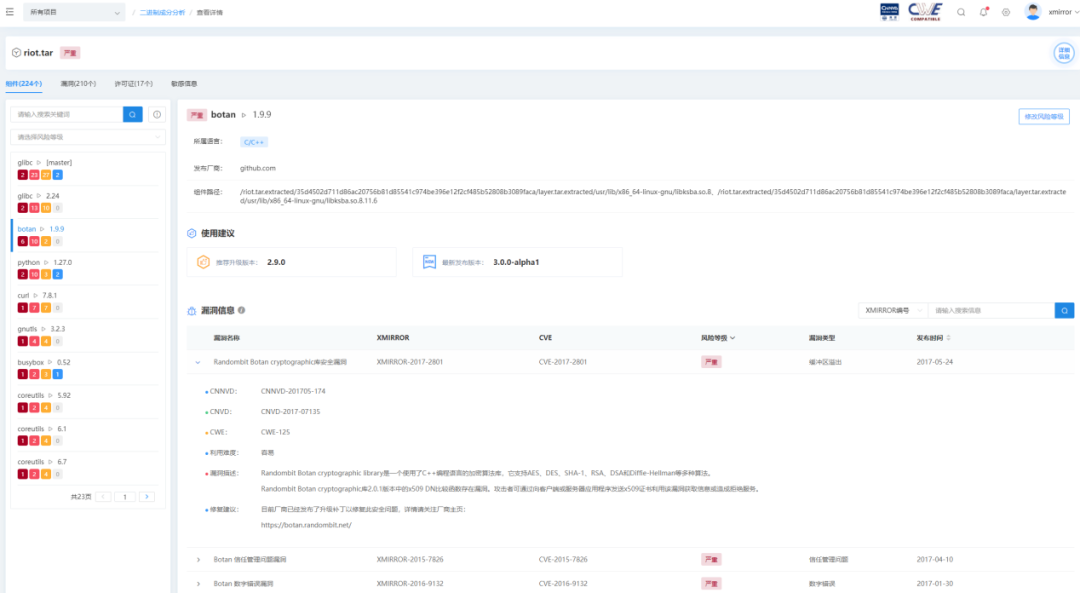The width and height of the screenshot is (1080, 593).
Task: Switch to the 敏感信息 tab
Action: (184, 84)
